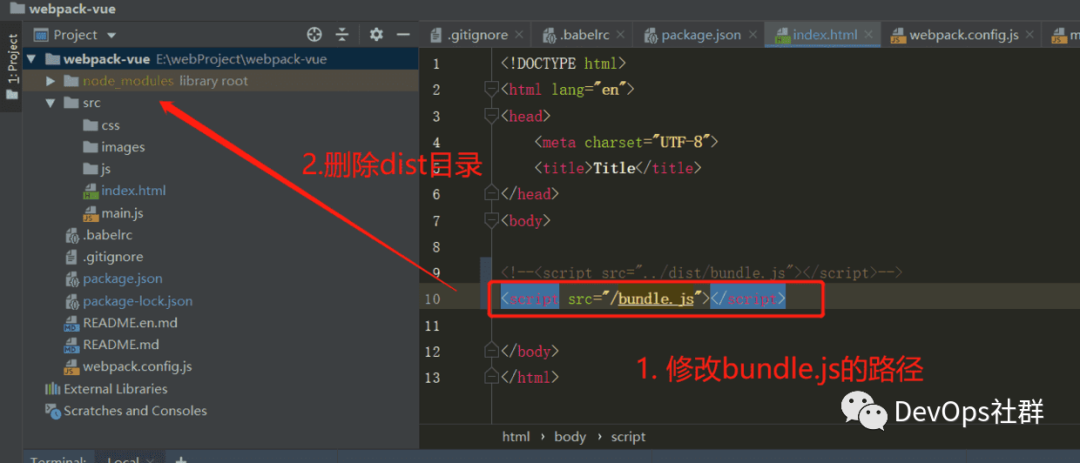The image size is (1080, 463).
Task: Open package-lock.json in the project tree
Action: tap(129, 301)
